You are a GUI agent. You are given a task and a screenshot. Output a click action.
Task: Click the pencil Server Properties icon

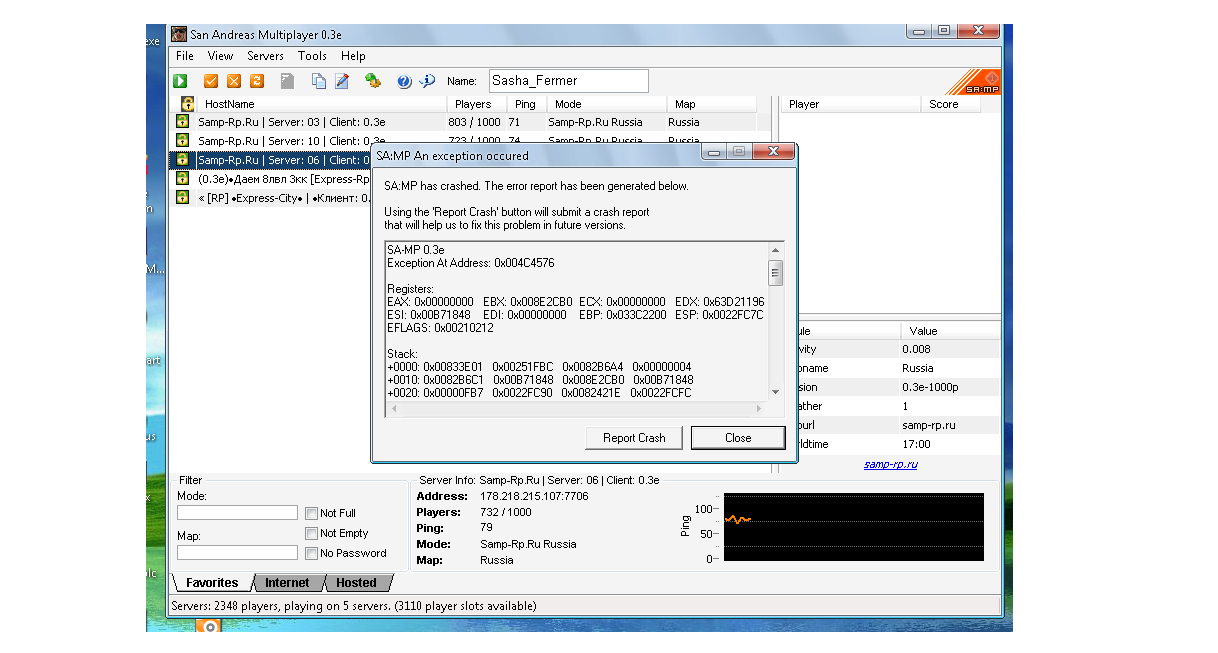pyautogui.click(x=342, y=81)
